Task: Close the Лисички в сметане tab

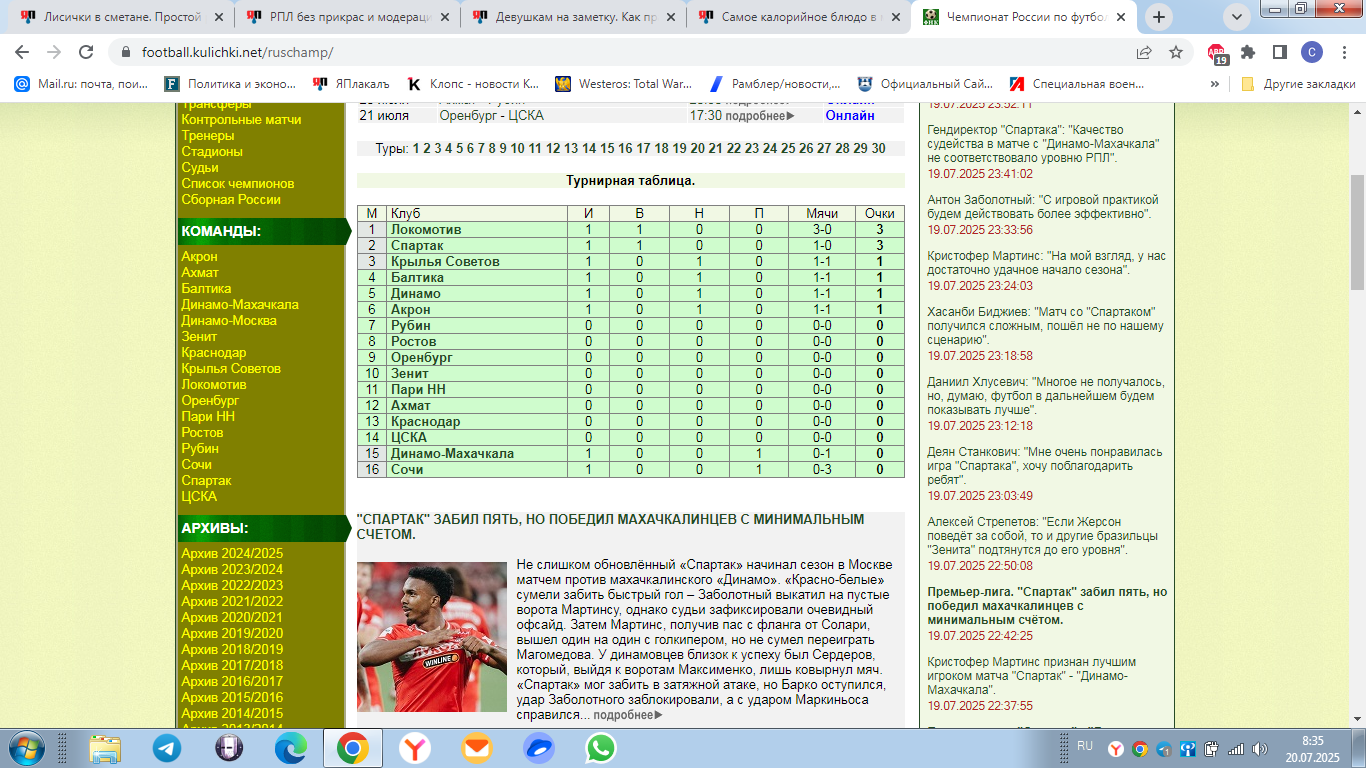Action: tap(217, 16)
